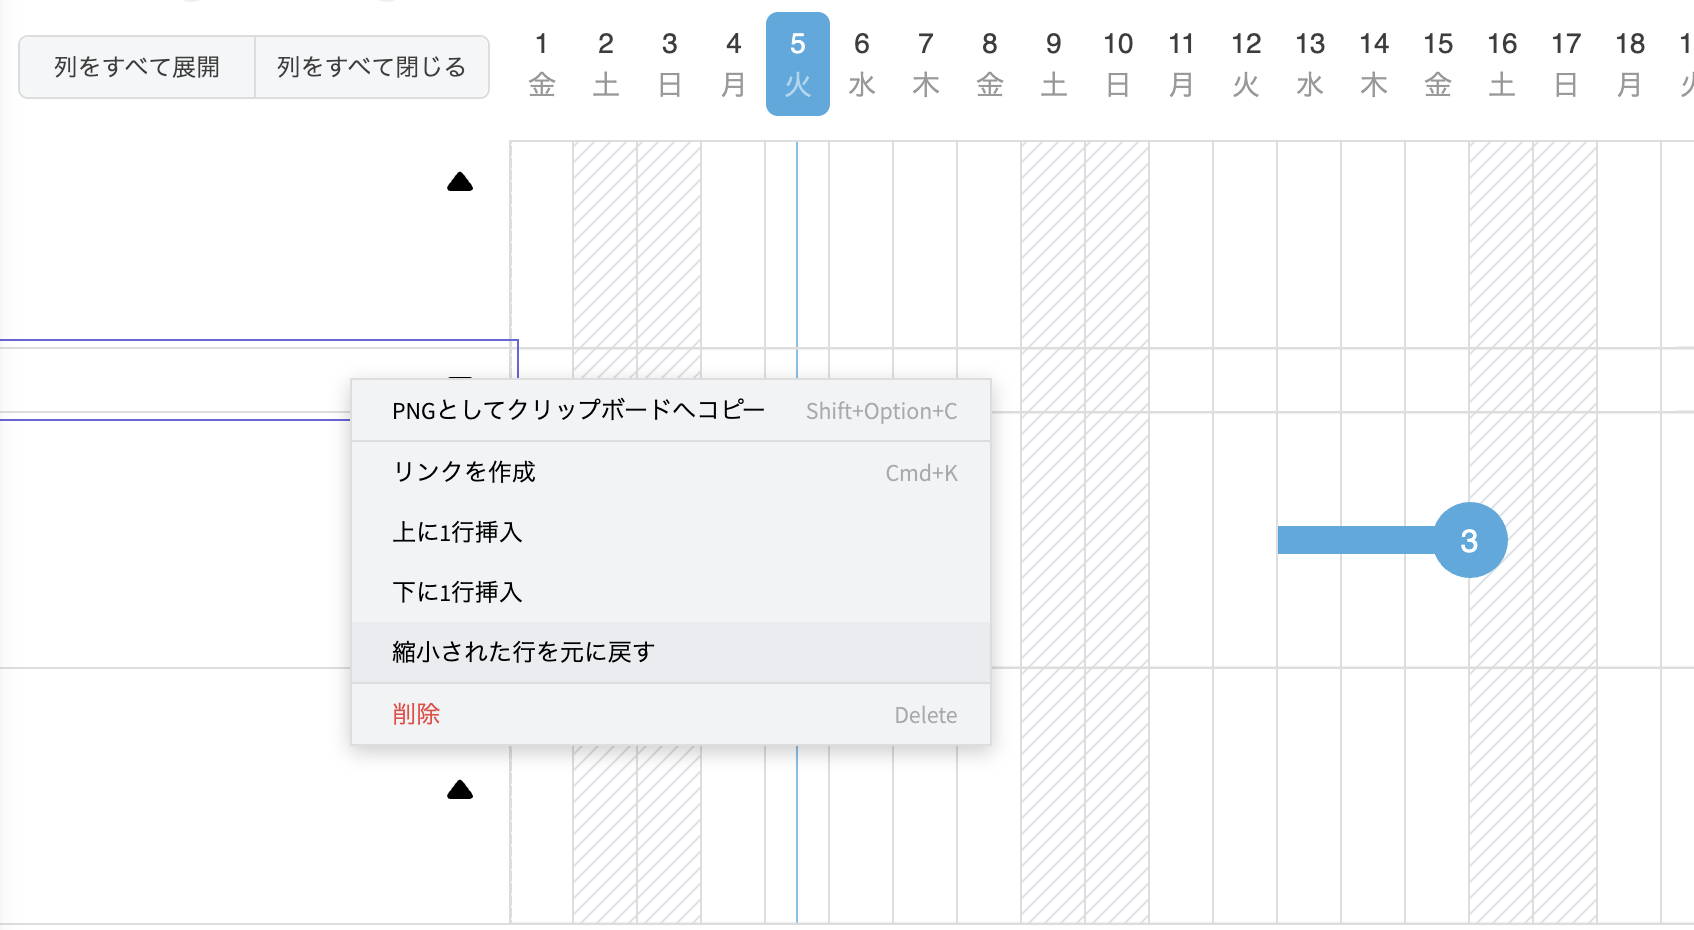This screenshot has width=1694, height=930.
Task: Collapse the top row triangle arrow
Action: [x=460, y=182]
